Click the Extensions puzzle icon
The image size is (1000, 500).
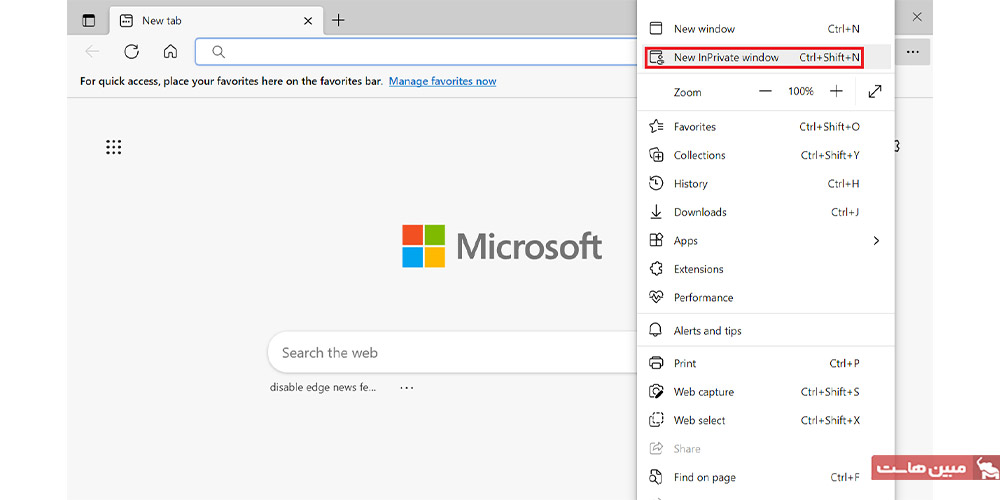(656, 269)
